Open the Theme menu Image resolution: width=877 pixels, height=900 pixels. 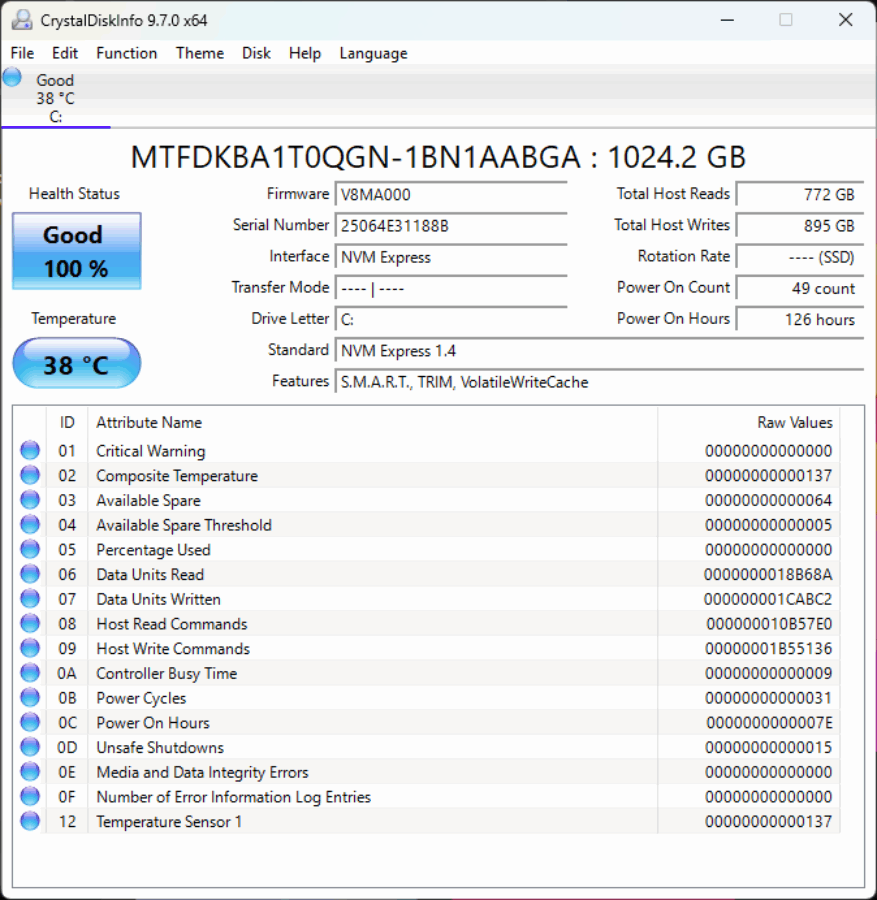[200, 53]
